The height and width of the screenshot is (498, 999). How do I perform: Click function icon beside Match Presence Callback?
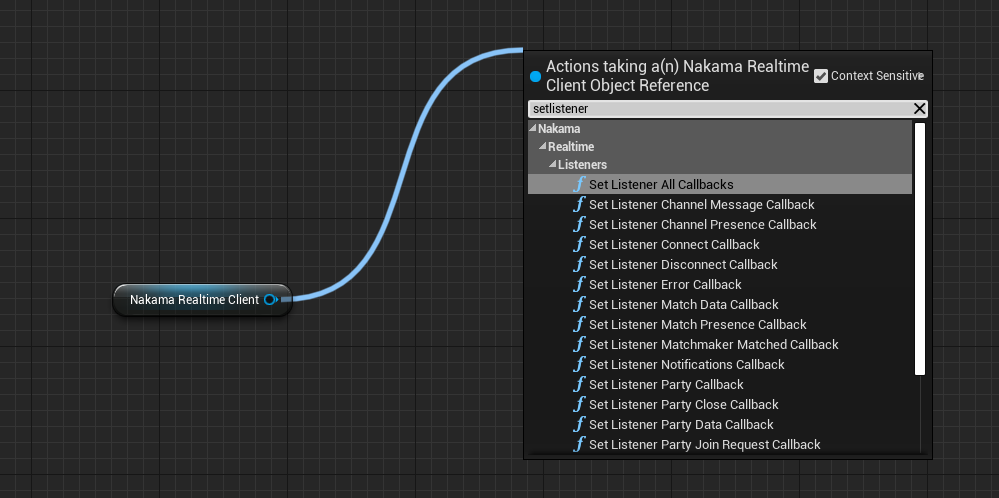(x=579, y=324)
